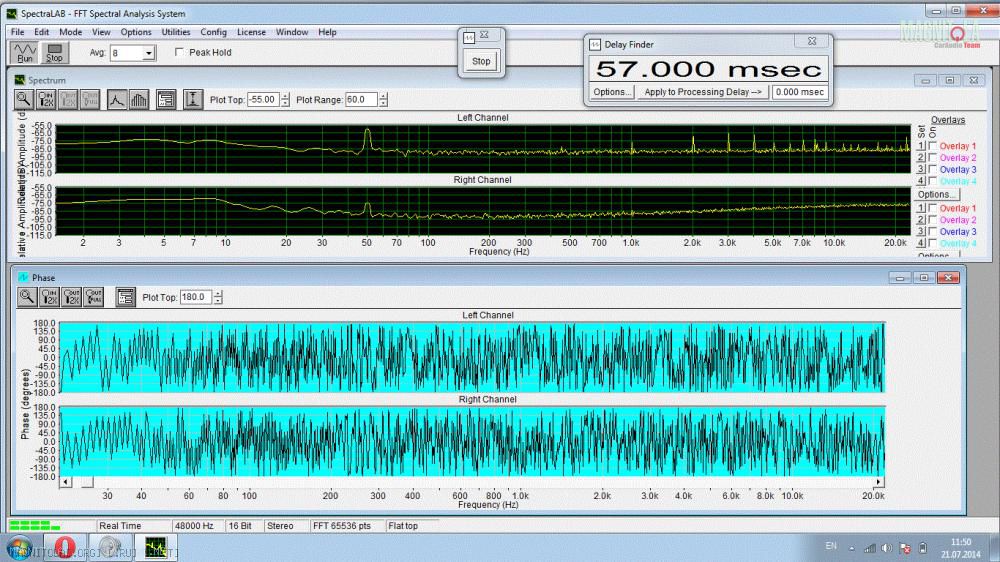Increase Phase Plot Top value
Viewport: 1000px width, 562px height.
(218, 293)
